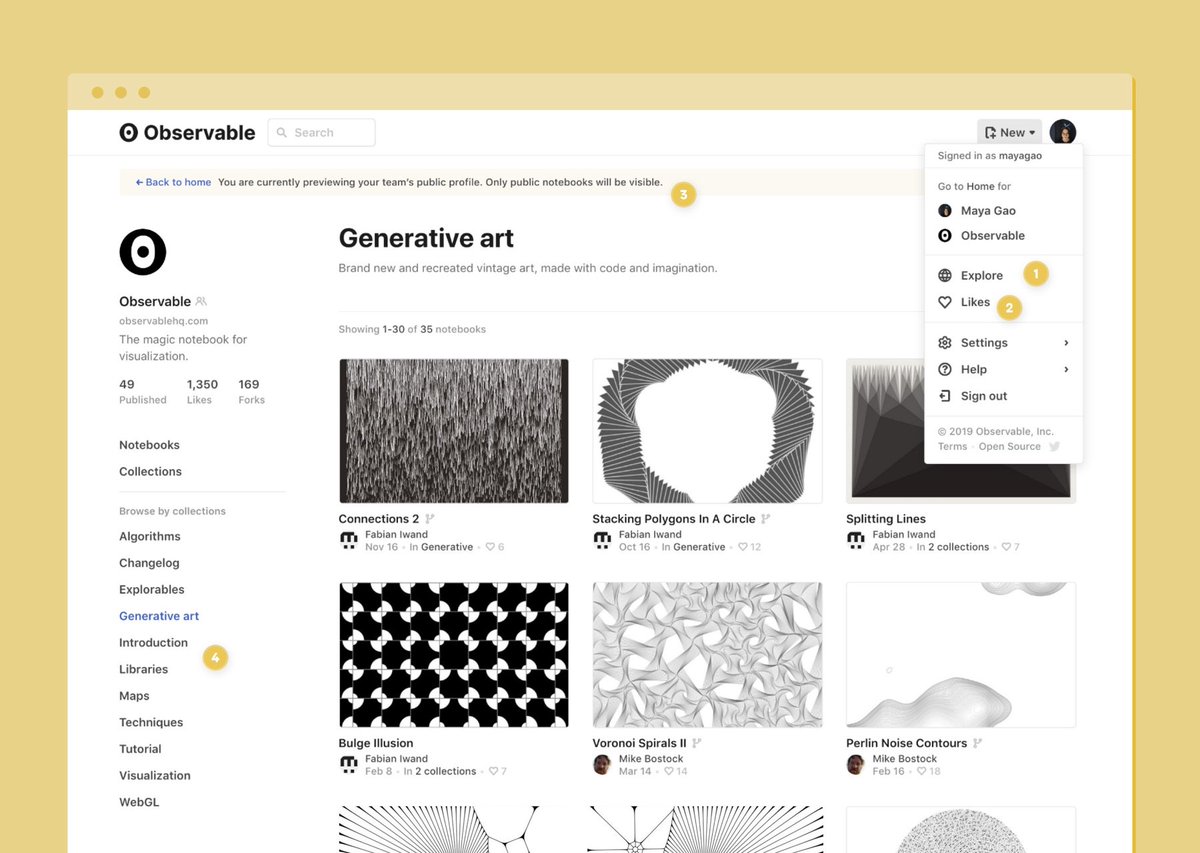Select the Tutorial collection
This screenshot has height=853, width=1200.
click(x=140, y=749)
